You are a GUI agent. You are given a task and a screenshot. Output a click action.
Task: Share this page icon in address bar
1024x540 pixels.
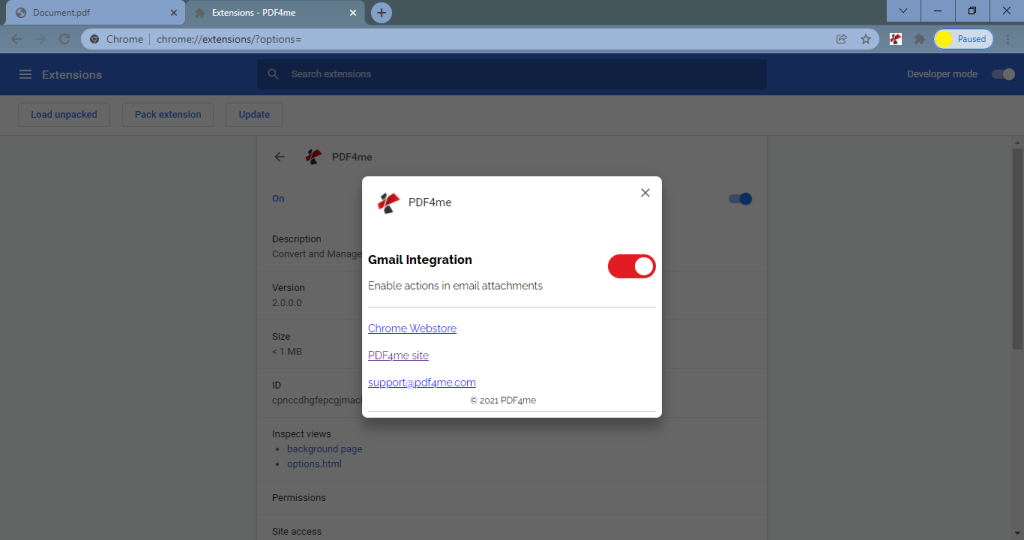tap(842, 39)
